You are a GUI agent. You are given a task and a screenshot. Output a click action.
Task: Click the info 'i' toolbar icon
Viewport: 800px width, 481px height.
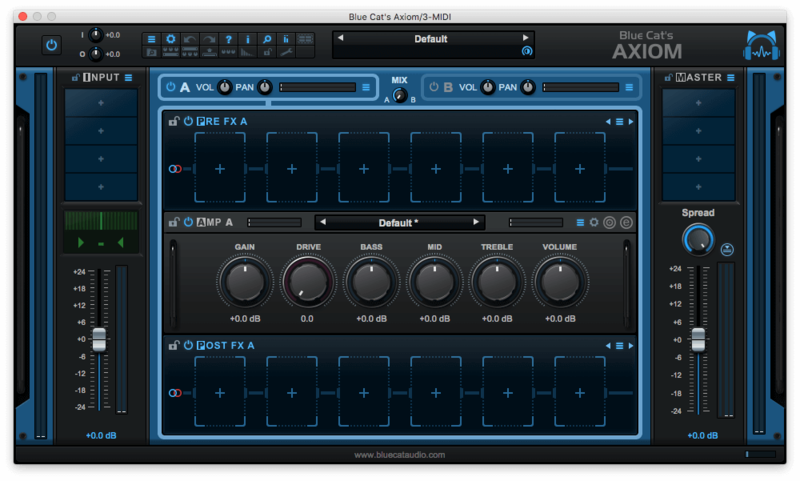pos(248,39)
